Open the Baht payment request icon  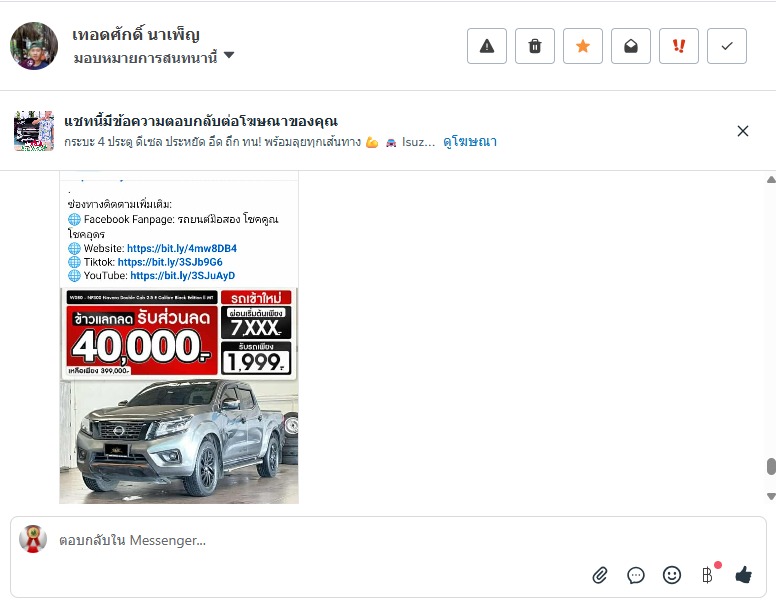708,575
